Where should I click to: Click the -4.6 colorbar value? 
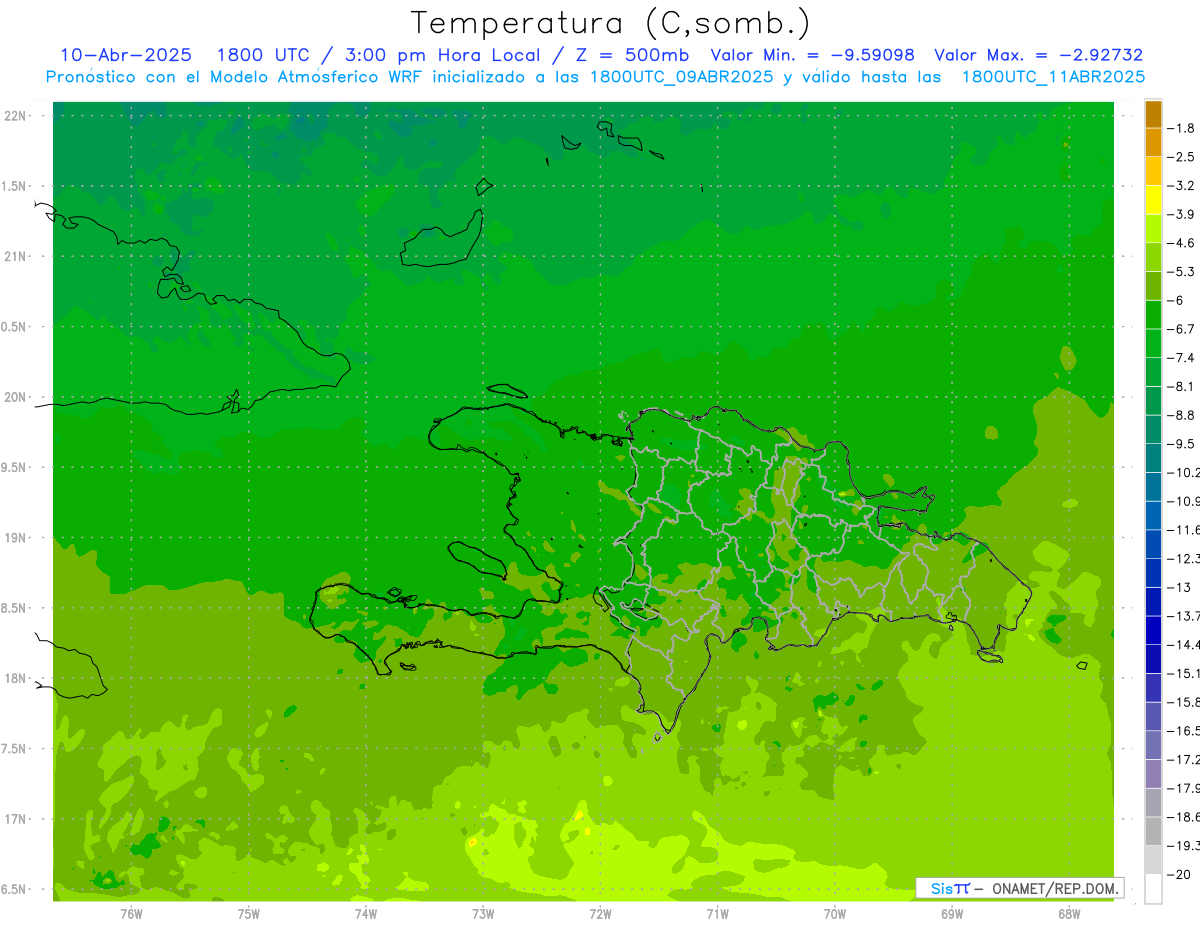tap(1182, 243)
